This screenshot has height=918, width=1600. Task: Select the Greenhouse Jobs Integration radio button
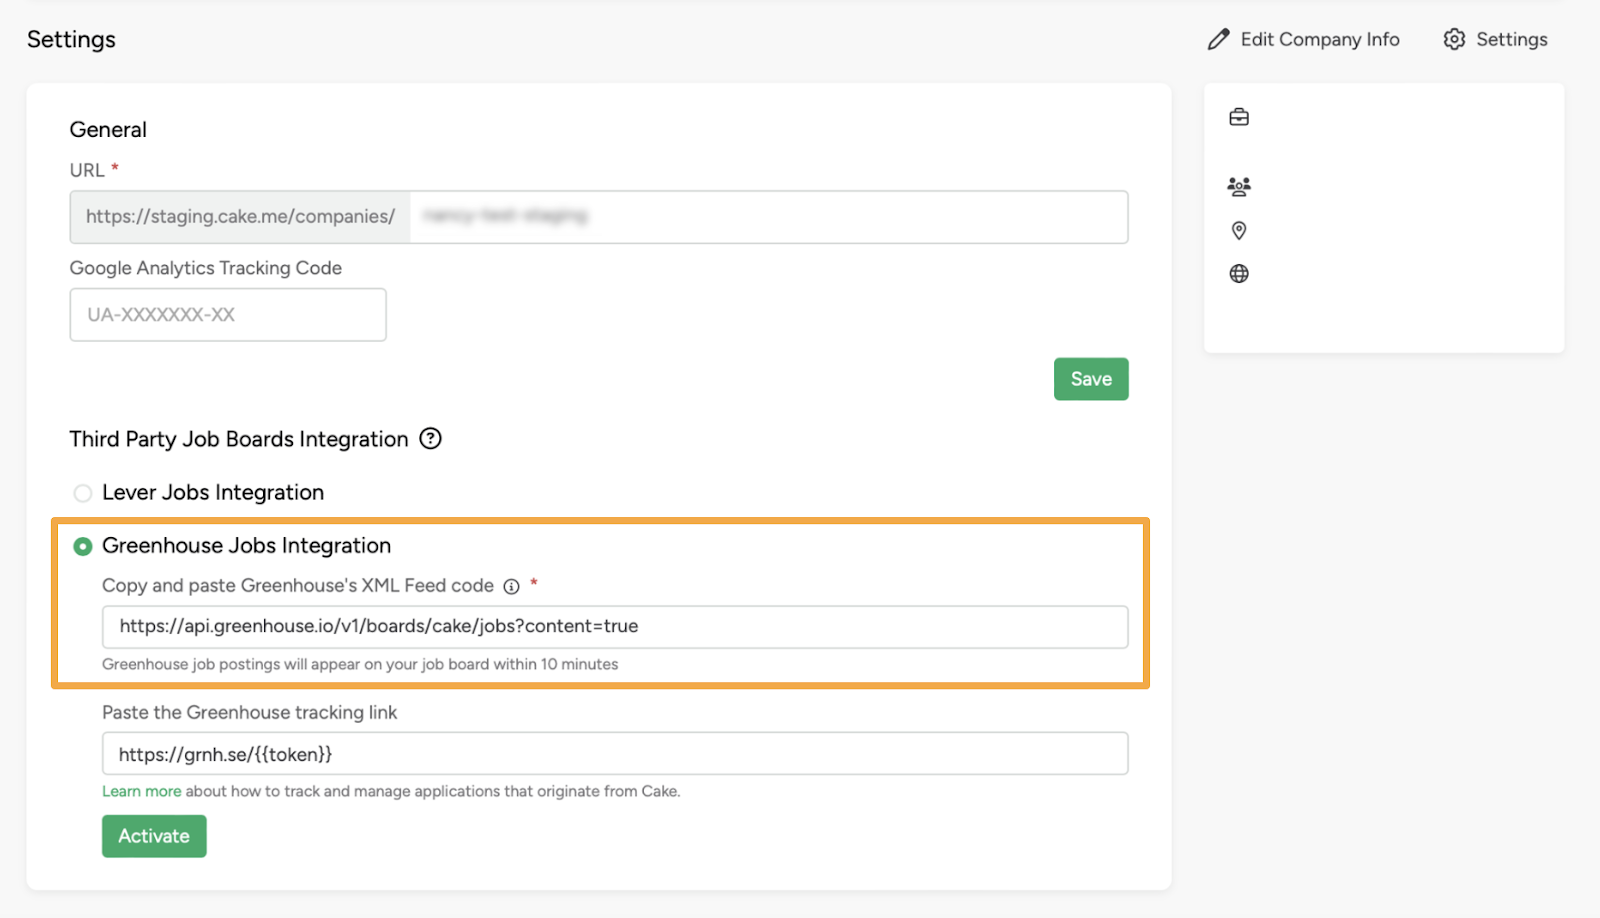pyautogui.click(x=83, y=546)
